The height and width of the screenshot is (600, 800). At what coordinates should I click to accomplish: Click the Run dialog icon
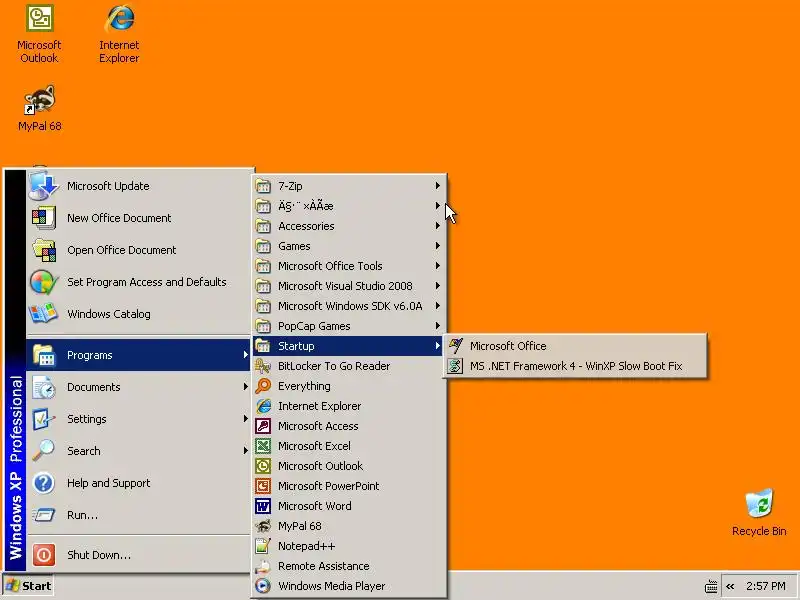point(43,515)
